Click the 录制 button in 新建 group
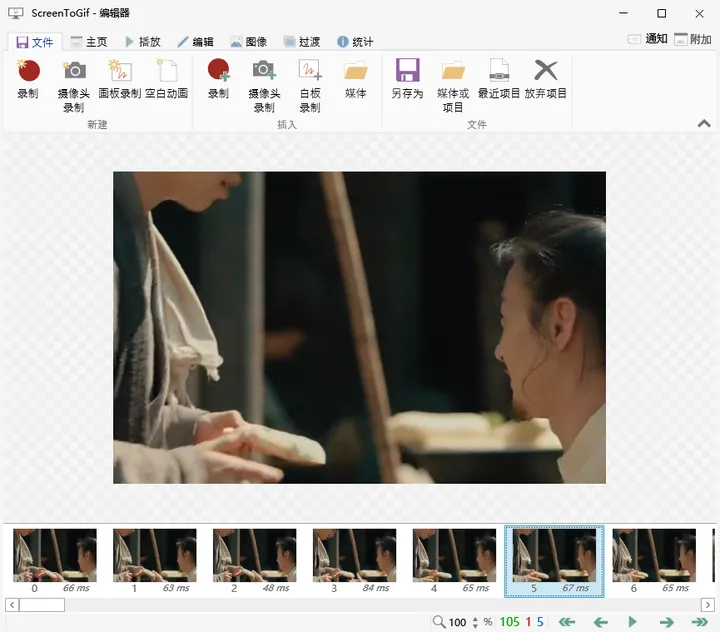The width and height of the screenshot is (720, 632). (x=28, y=79)
